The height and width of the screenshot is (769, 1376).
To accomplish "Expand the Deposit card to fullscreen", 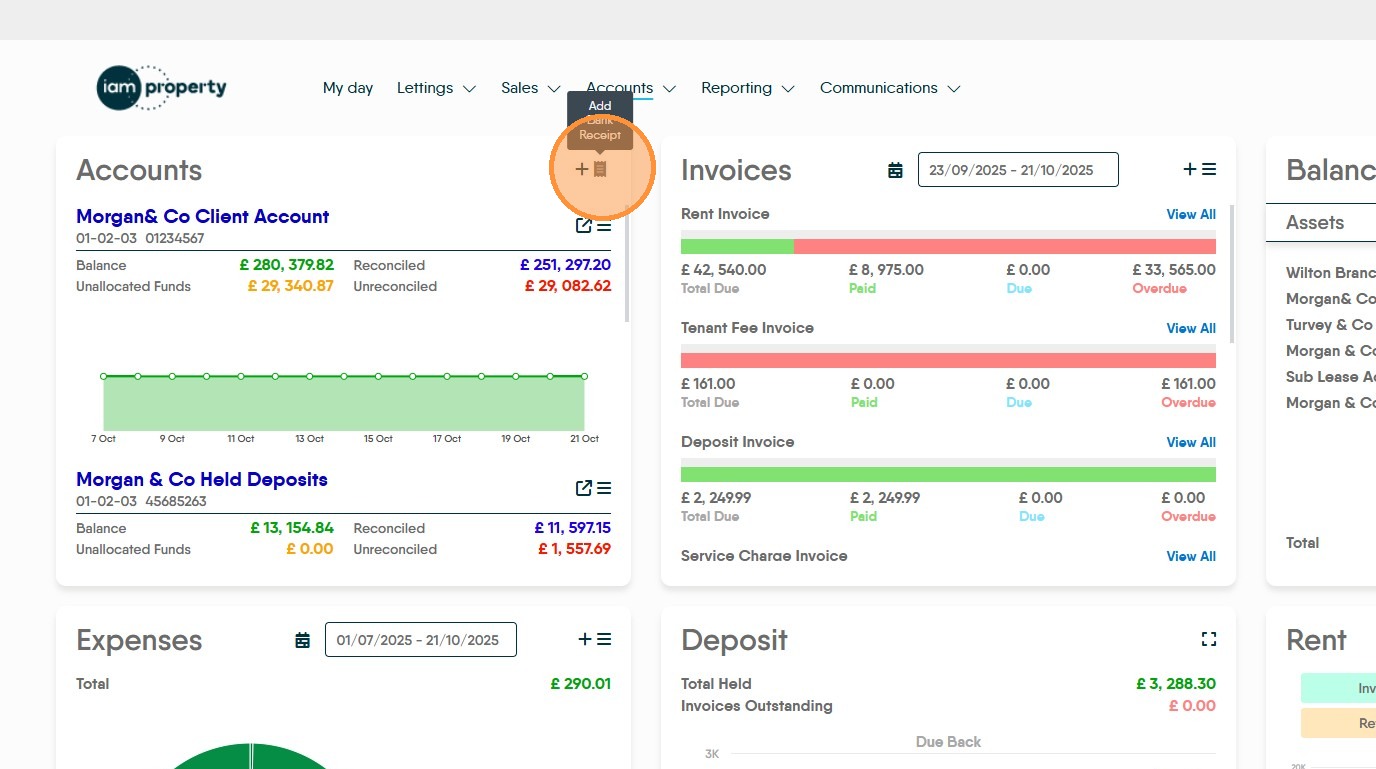I will pos(1208,639).
